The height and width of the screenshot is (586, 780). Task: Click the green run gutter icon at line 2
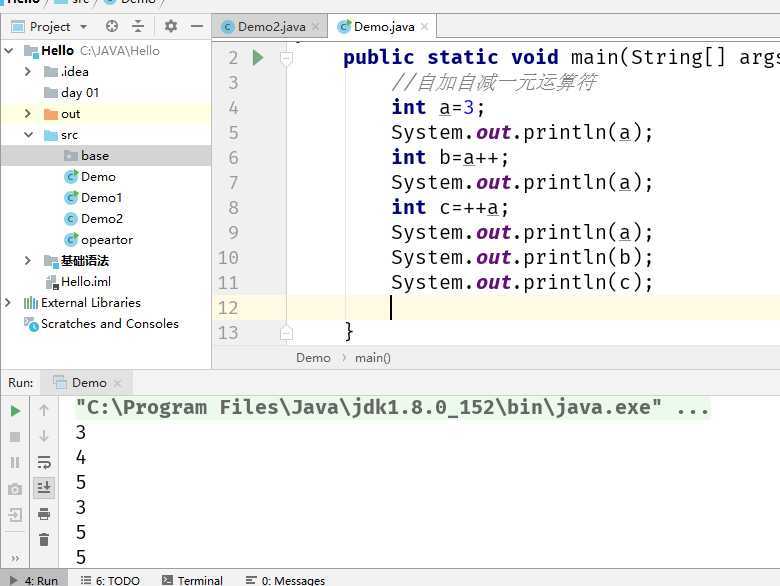pyautogui.click(x=258, y=58)
